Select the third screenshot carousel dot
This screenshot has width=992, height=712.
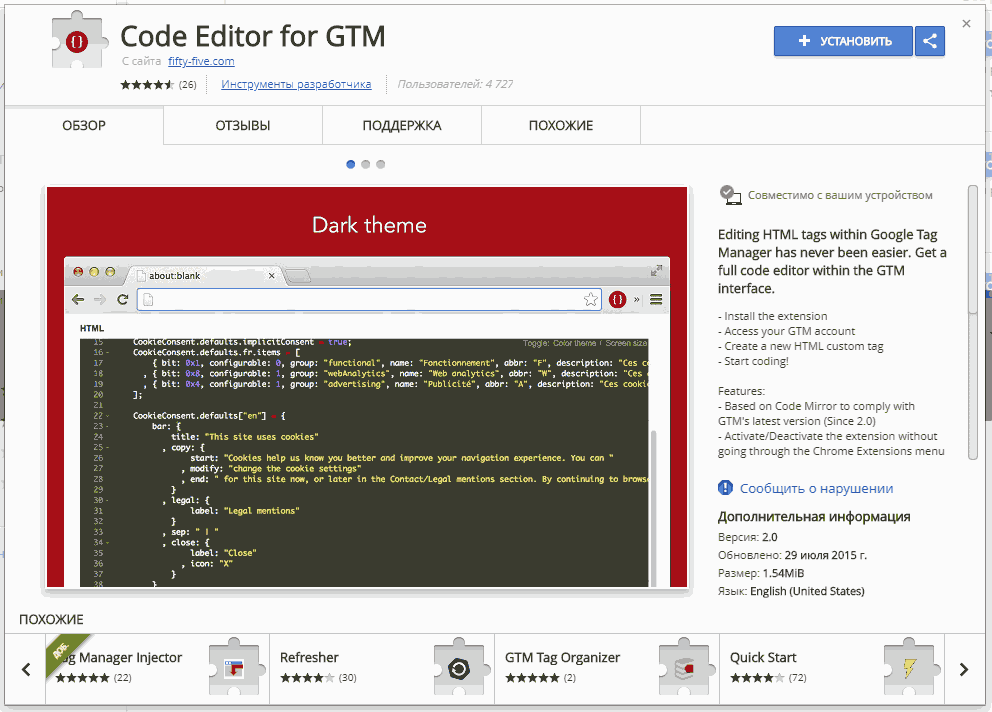pos(380,165)
